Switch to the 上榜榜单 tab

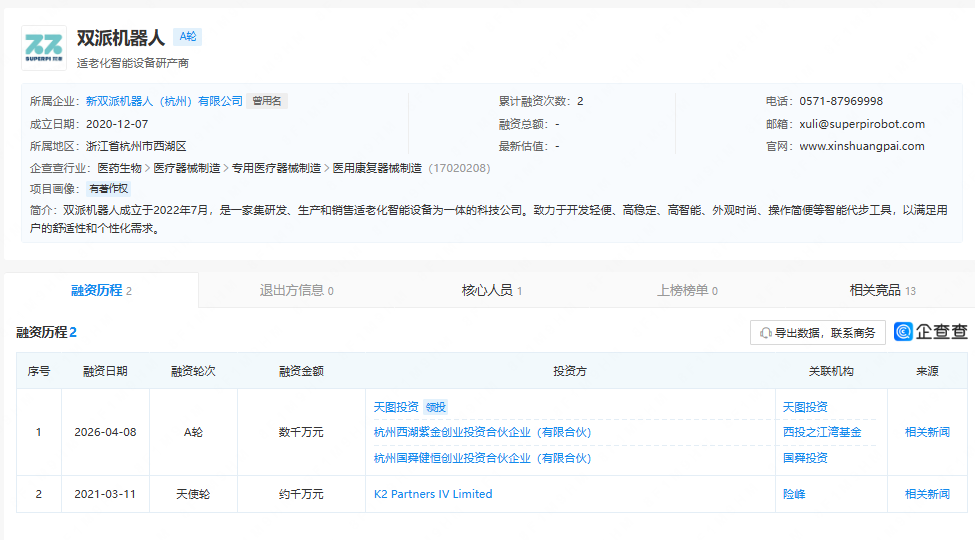point(687,290)
